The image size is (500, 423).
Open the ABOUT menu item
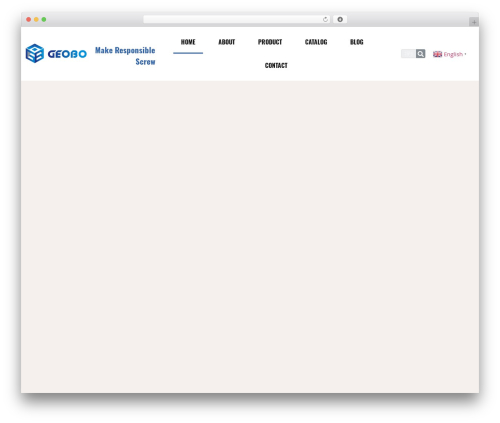[x=227, y=42]
